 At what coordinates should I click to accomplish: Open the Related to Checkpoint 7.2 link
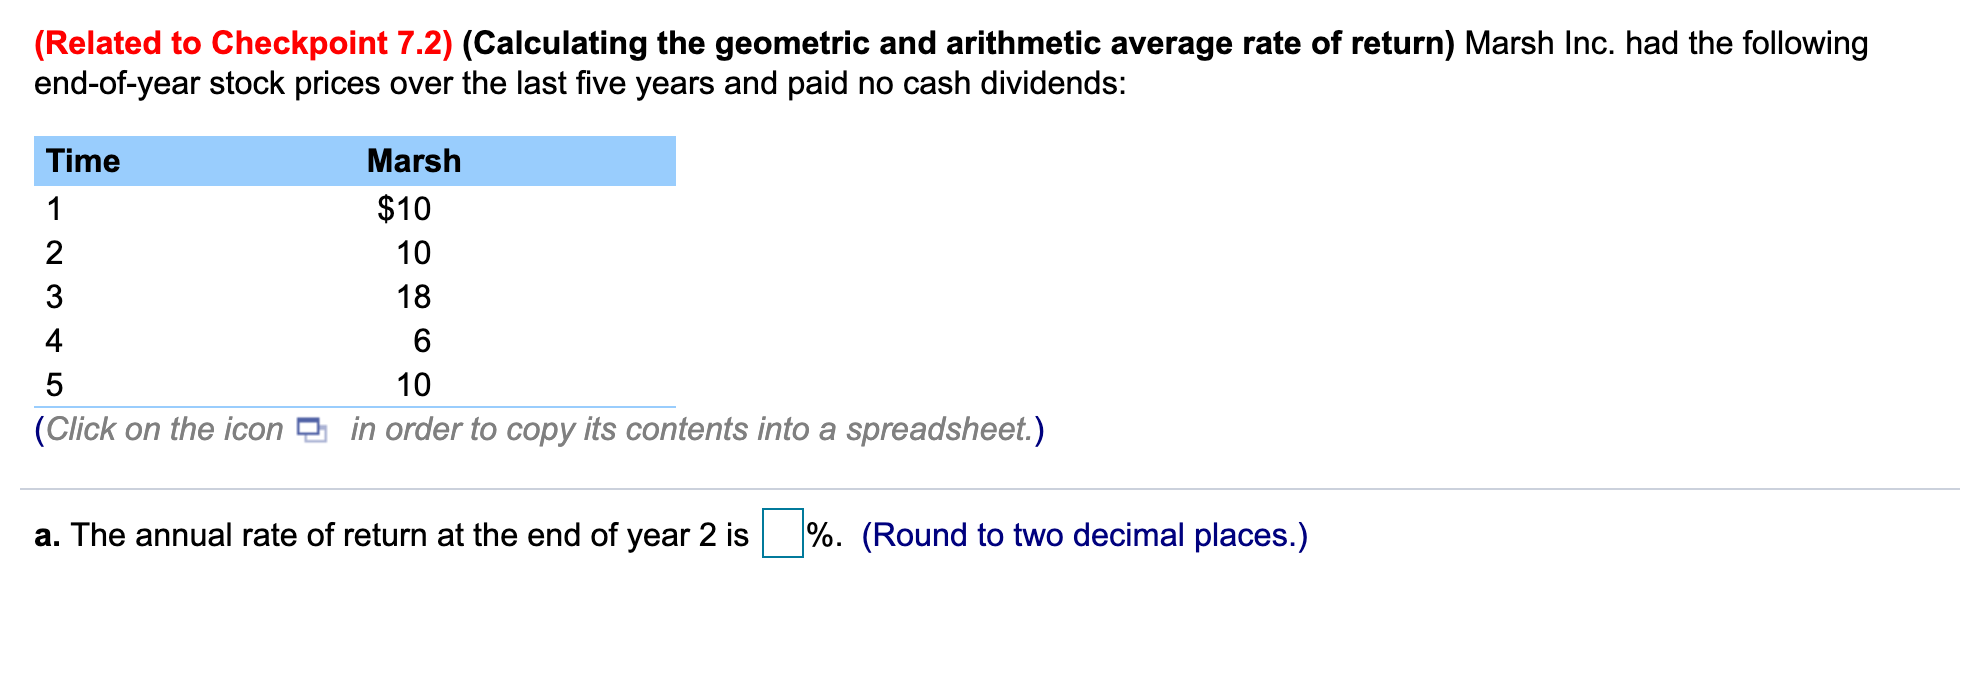click(243, 43)
